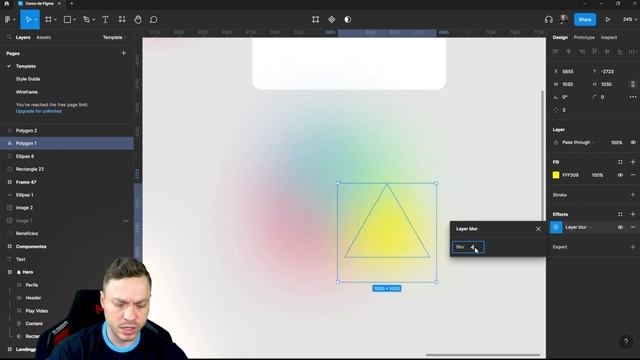Screen dimensions: 640x360
Task: Click the Create component icon
Action: pos(331,20)
